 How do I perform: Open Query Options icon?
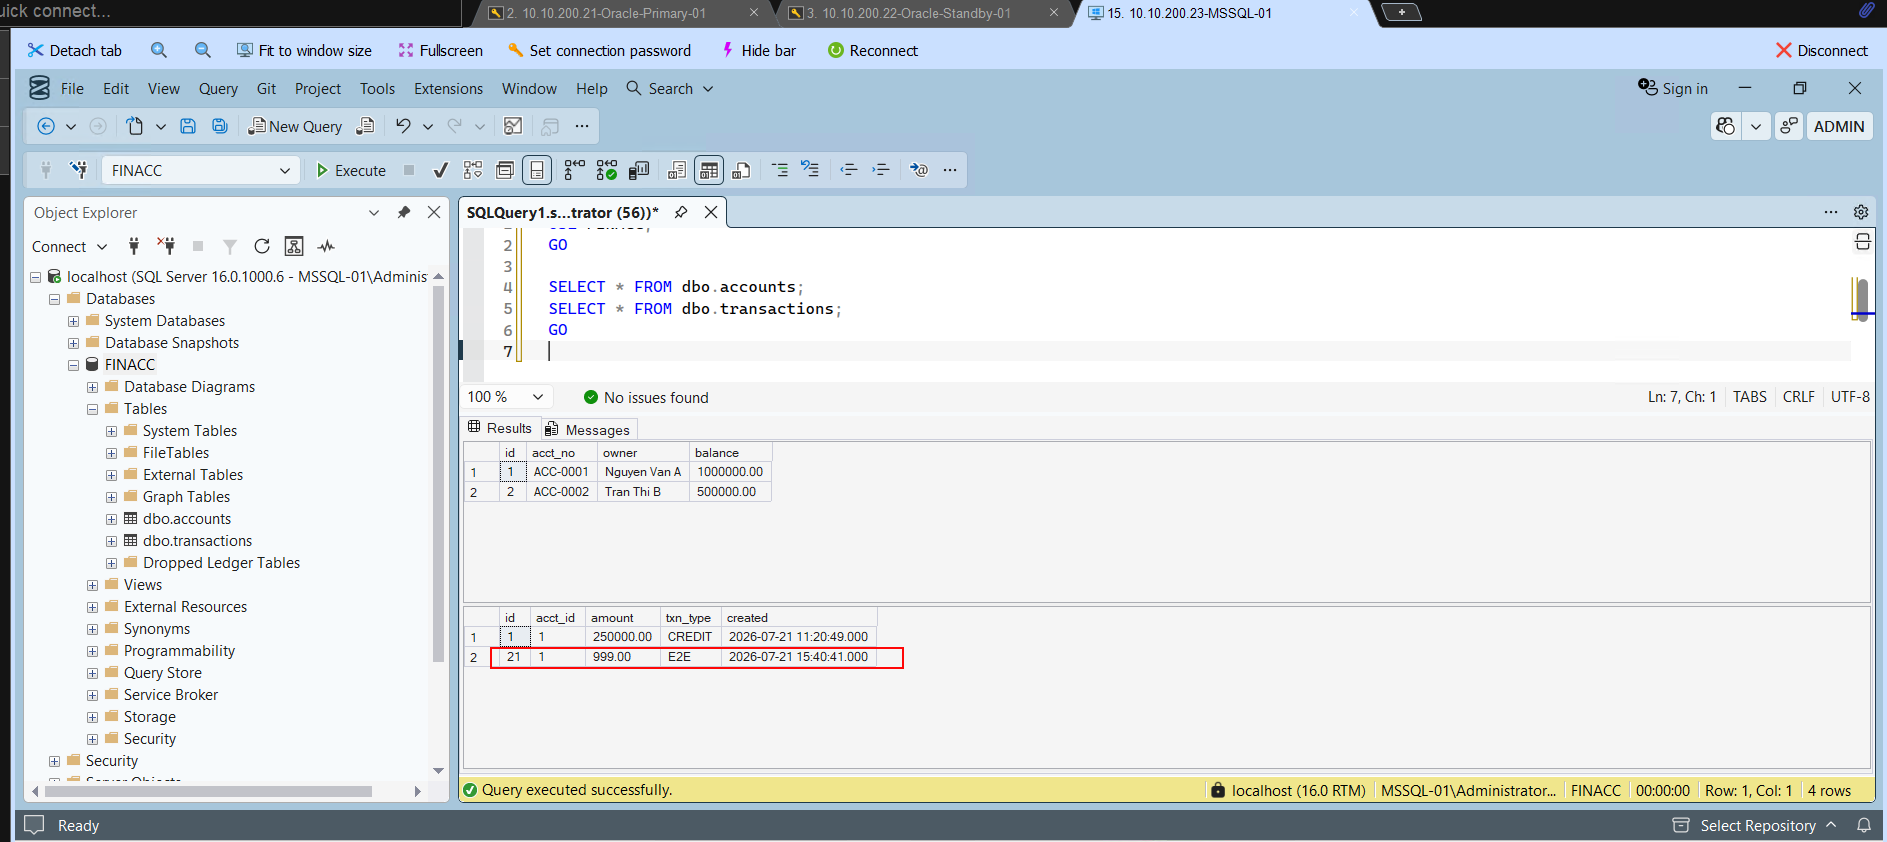[505, 170]
